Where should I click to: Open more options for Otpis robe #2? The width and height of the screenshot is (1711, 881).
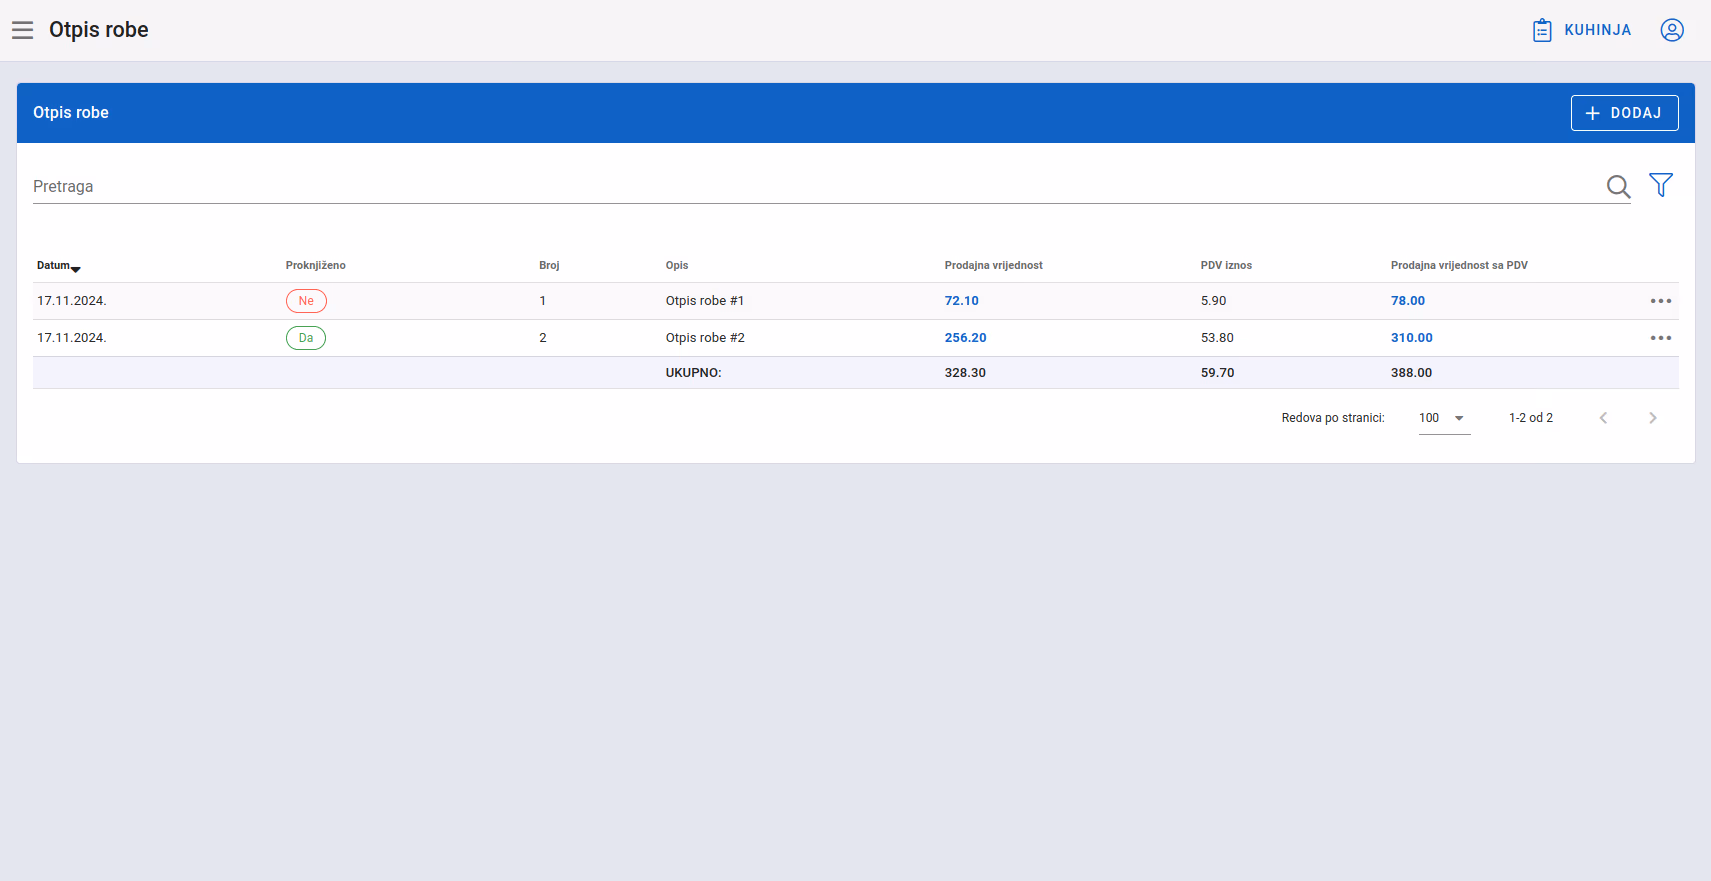click(1661, 338)
